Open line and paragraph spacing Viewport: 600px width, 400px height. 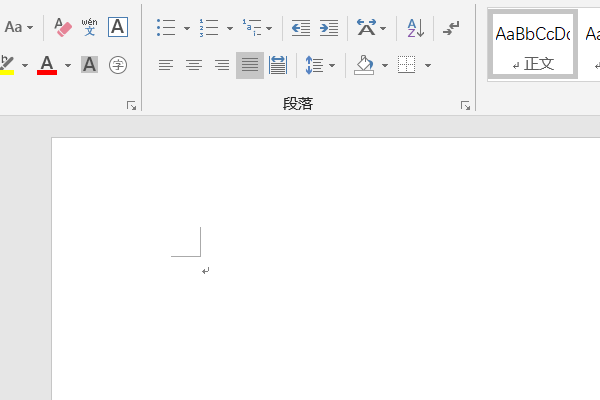tap(315, 65)
